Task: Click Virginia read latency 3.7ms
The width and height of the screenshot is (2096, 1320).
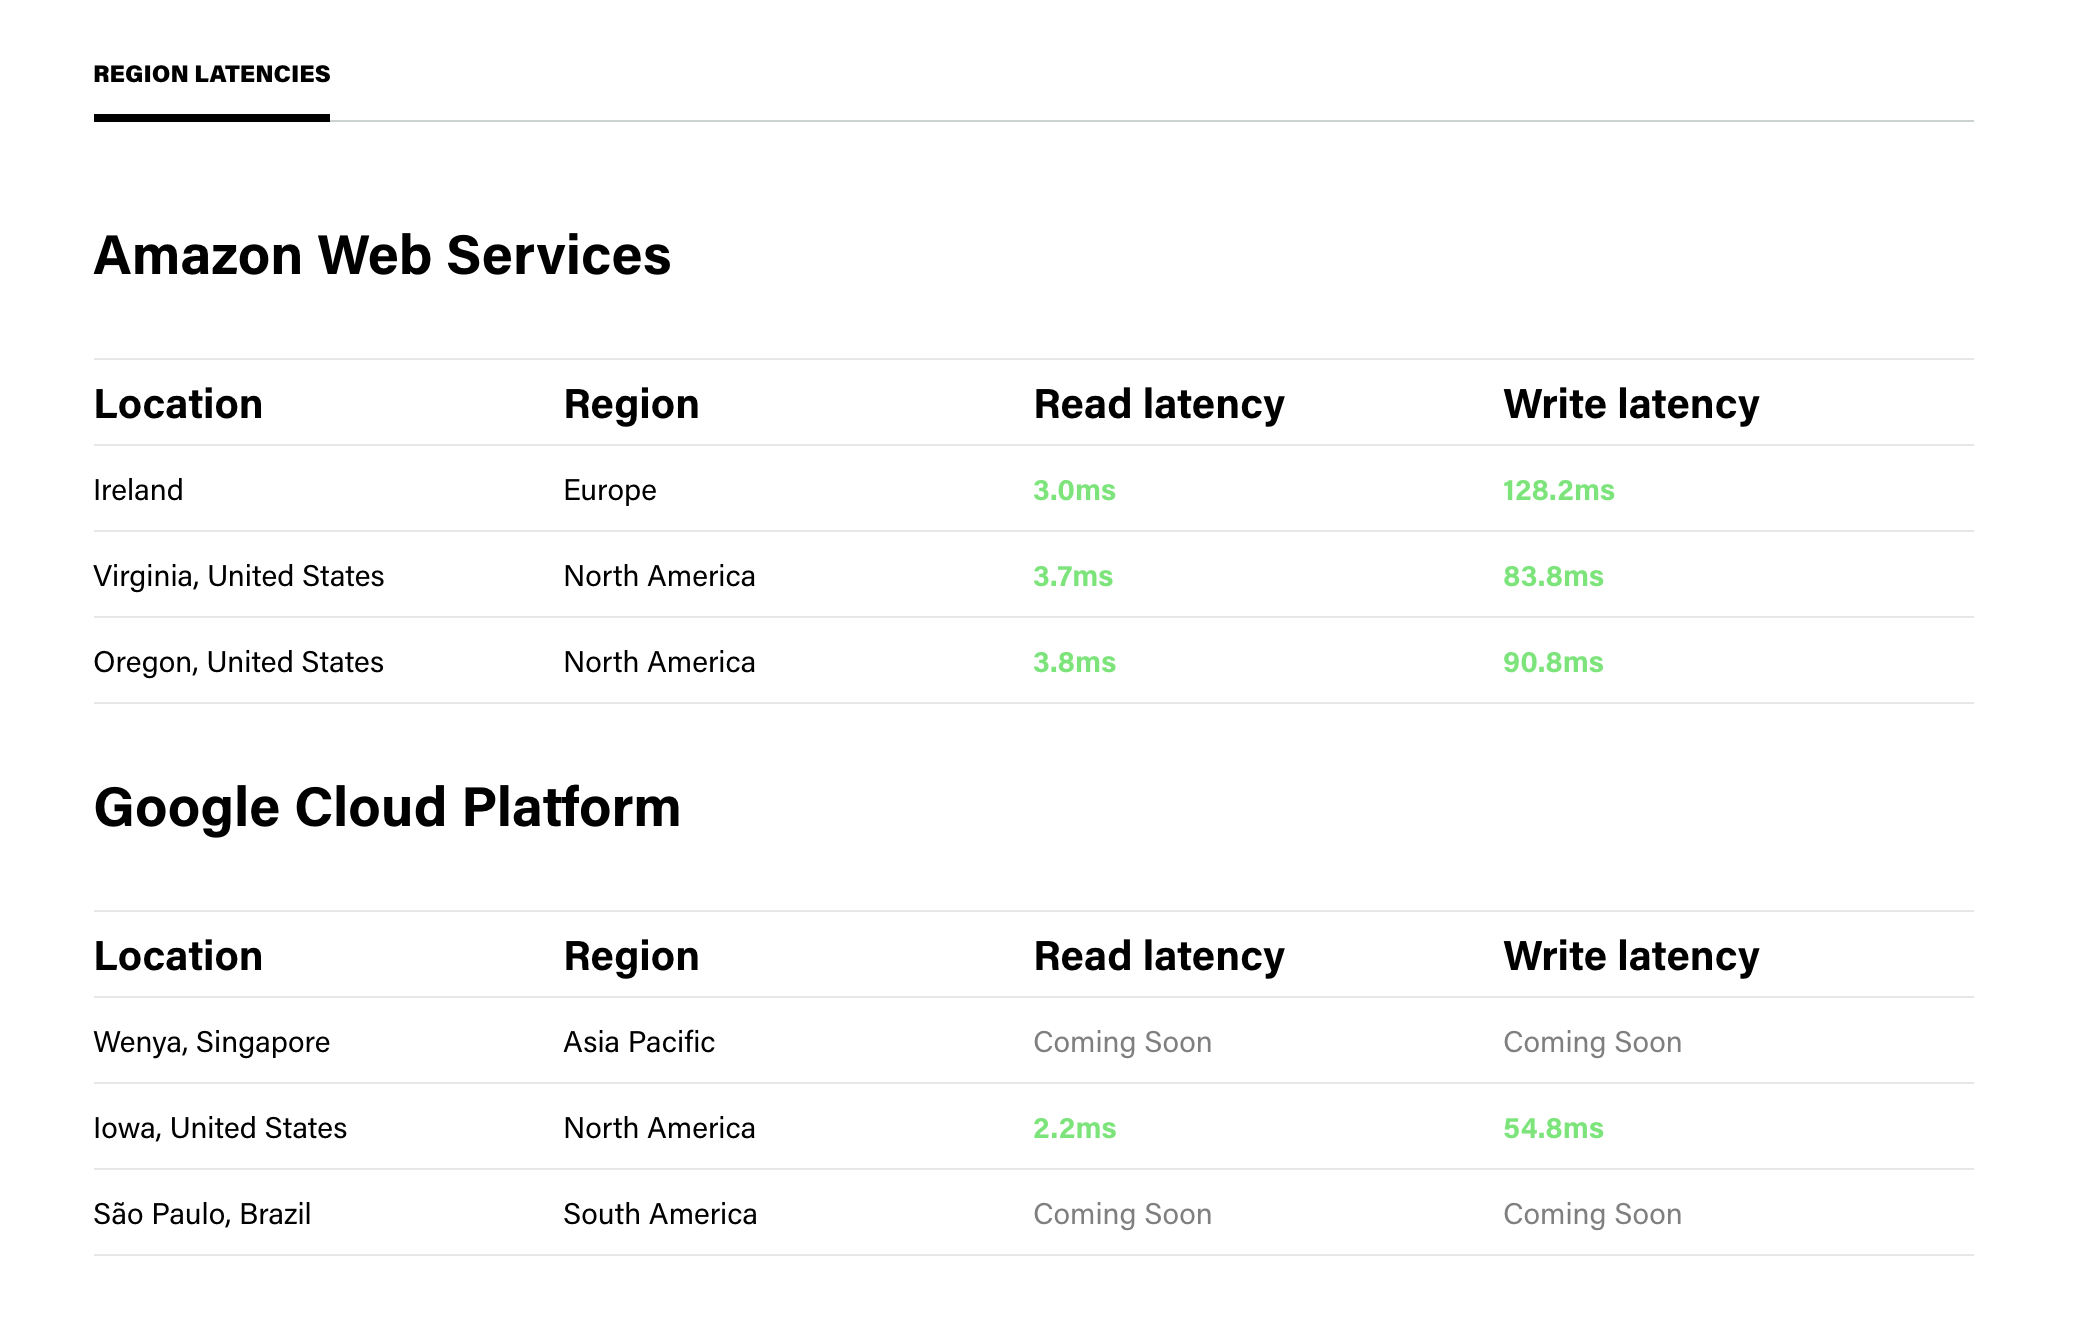Action: [1073, 576]
